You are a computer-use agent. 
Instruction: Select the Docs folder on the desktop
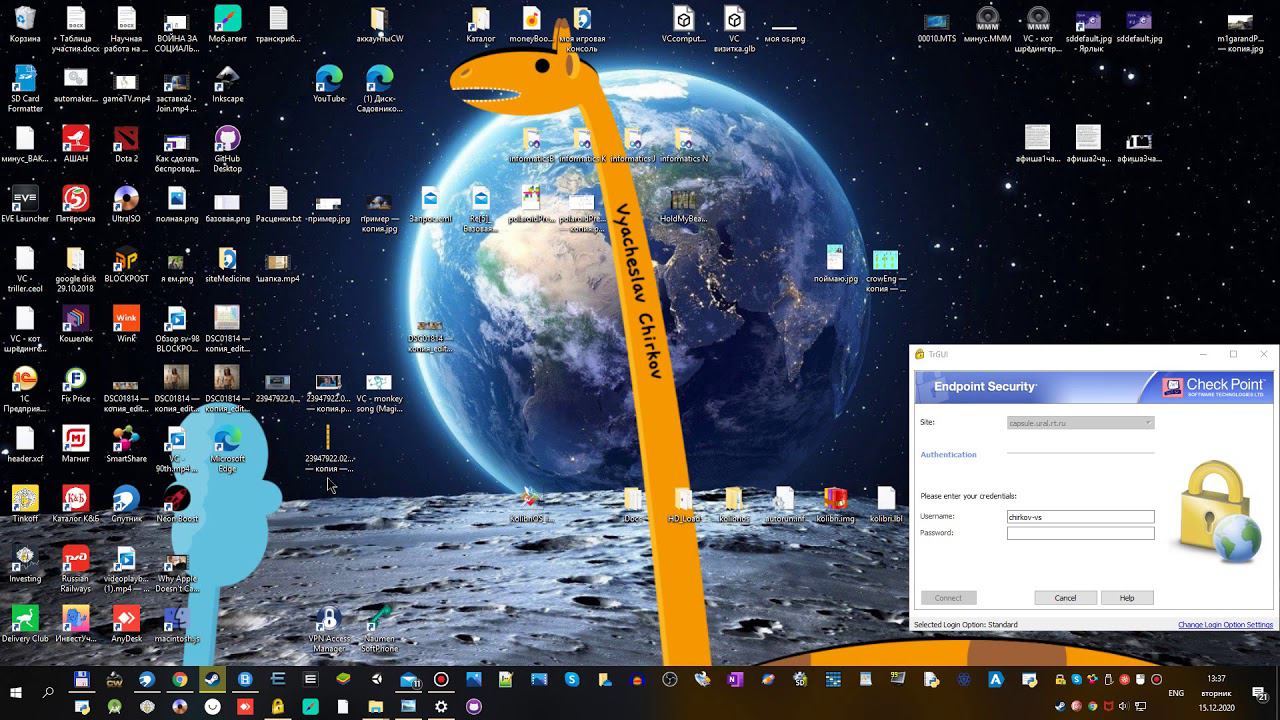pyautogui.click(x=632, y=505)
